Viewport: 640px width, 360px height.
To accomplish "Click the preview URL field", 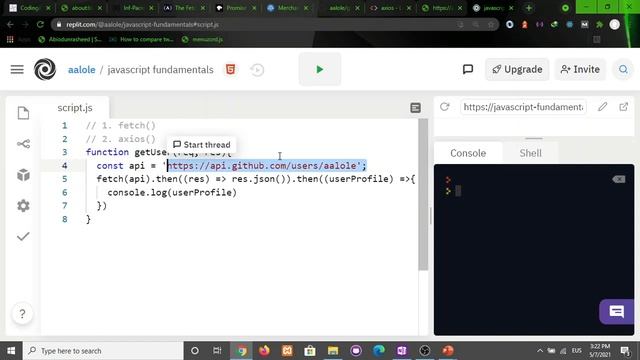I will 523,107.
